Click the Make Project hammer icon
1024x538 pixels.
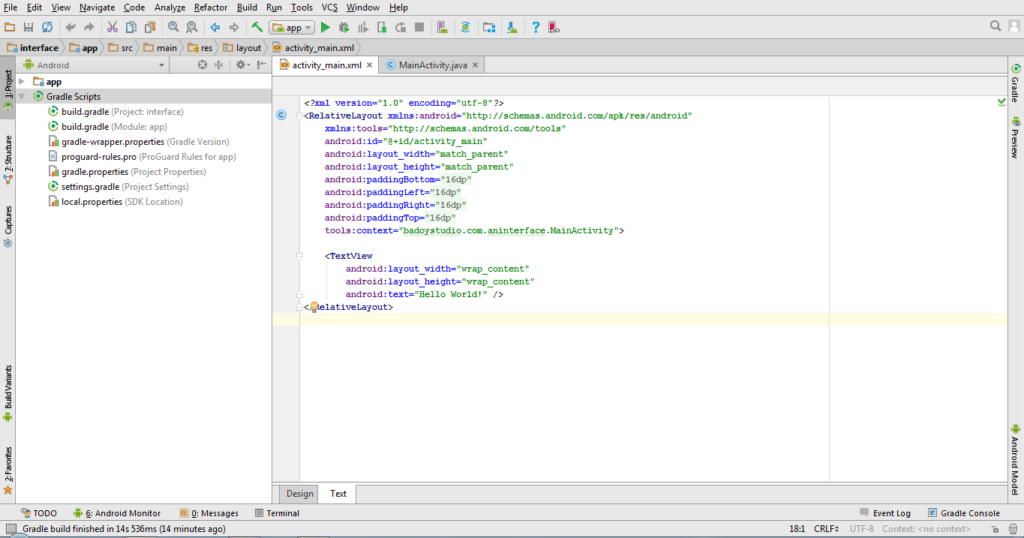(x=257, y=27)
